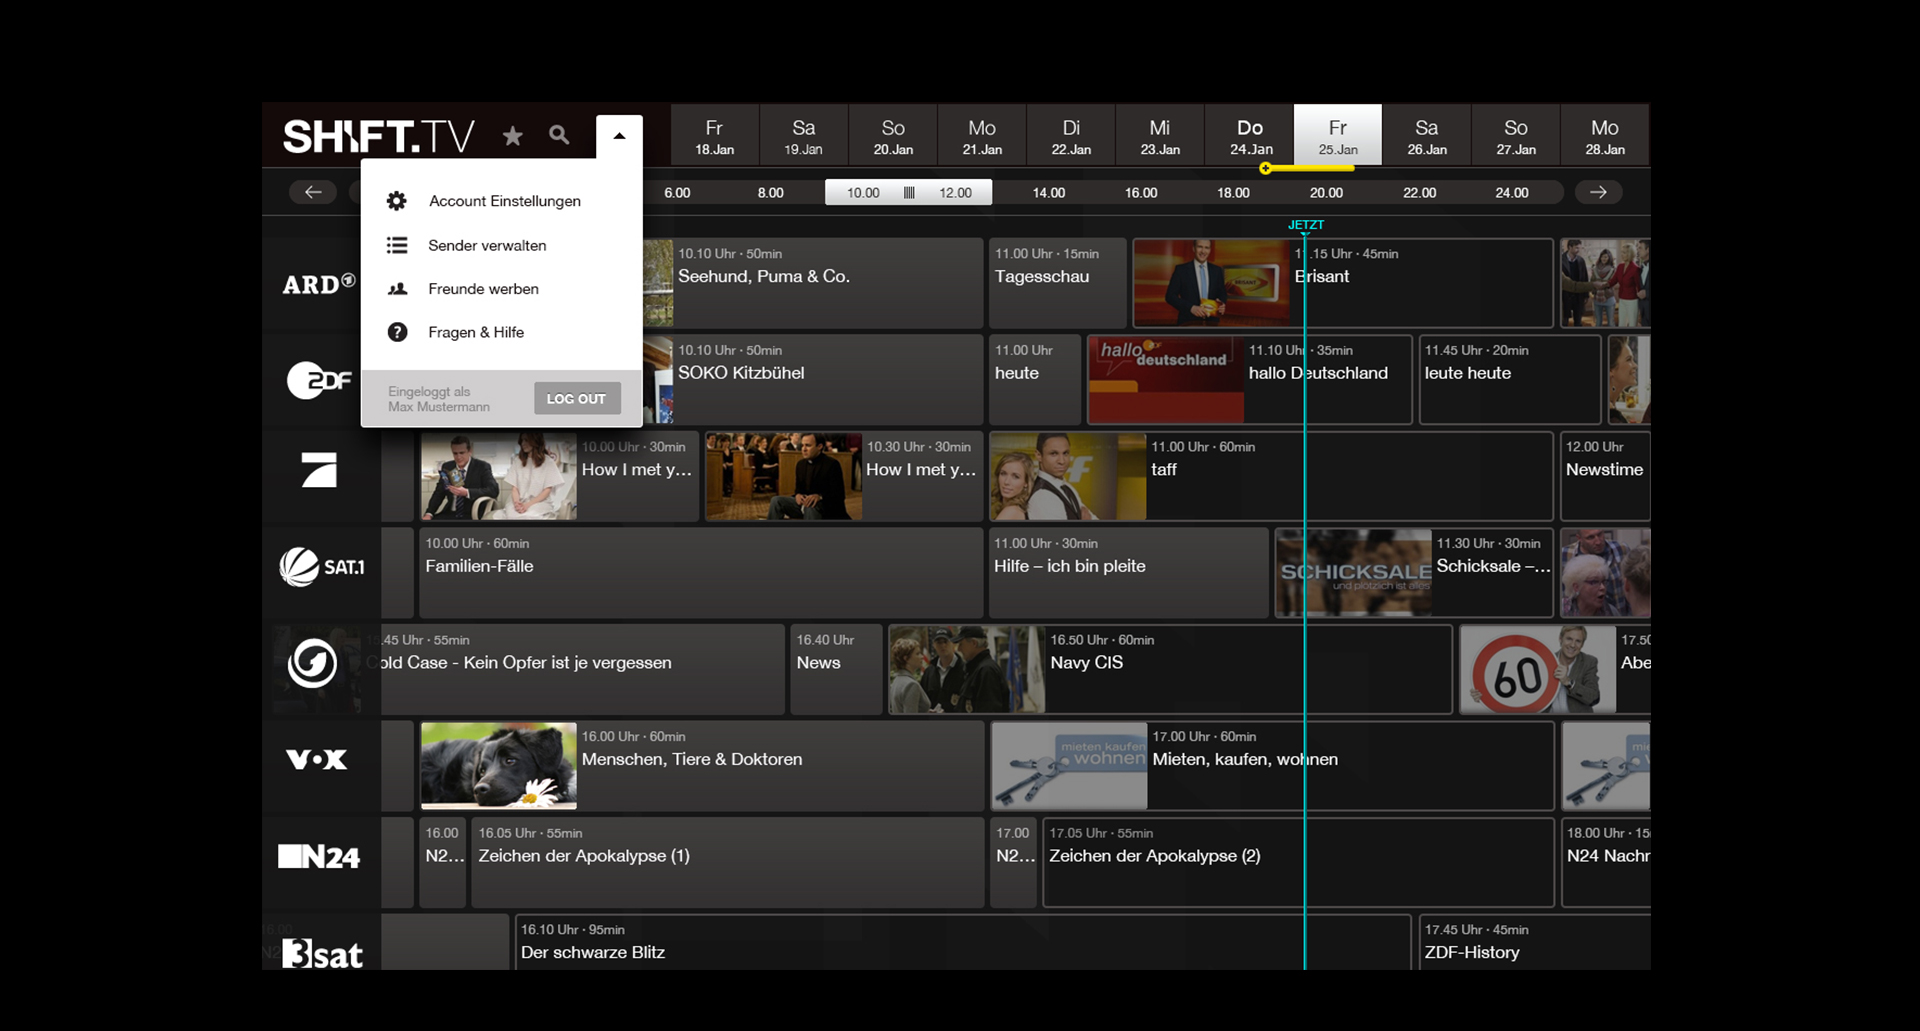
Task: Select the SAT.1 channel logo
Action: tap(321, 567)
